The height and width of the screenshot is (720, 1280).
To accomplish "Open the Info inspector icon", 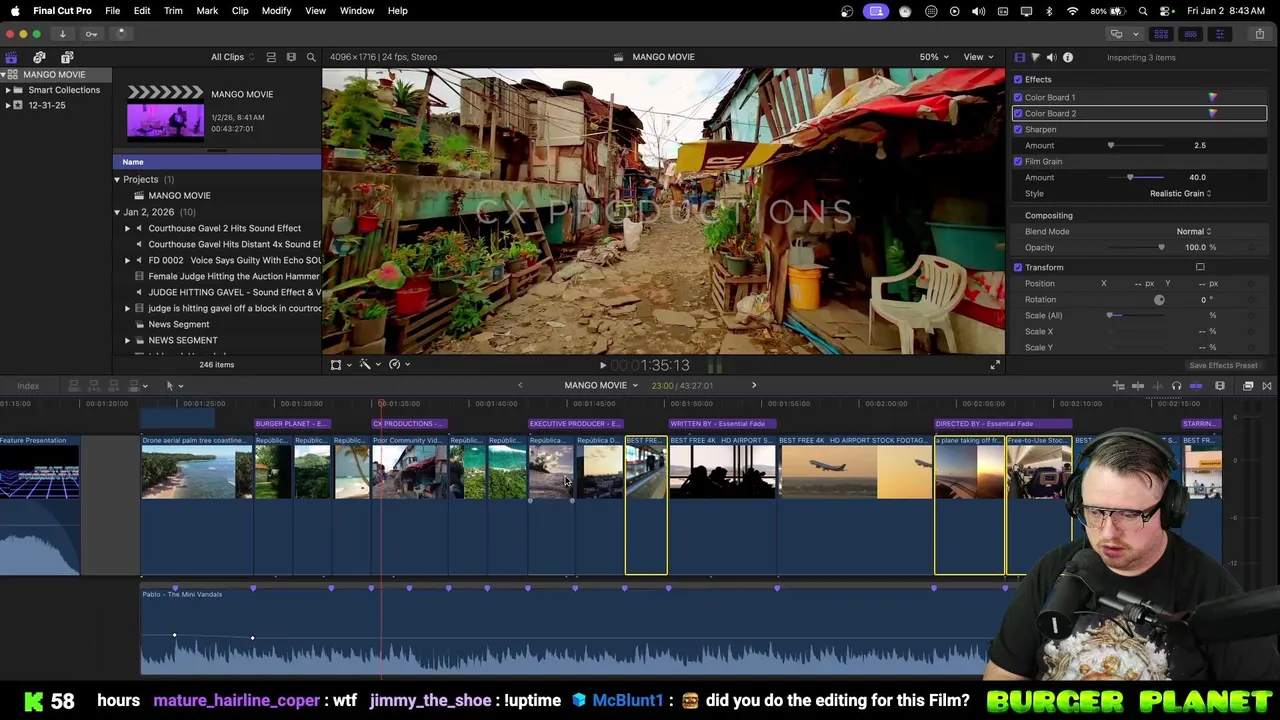I will [1068, 57].
